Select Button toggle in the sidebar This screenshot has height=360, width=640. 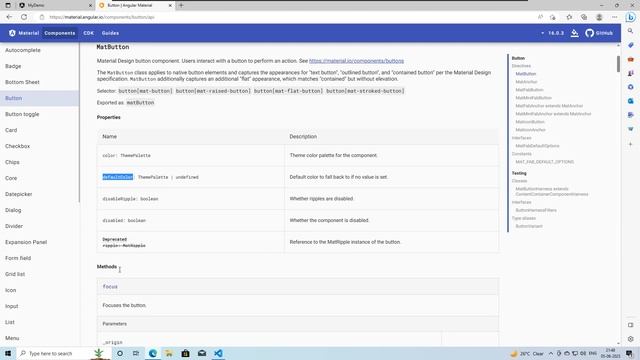(22, 114)
